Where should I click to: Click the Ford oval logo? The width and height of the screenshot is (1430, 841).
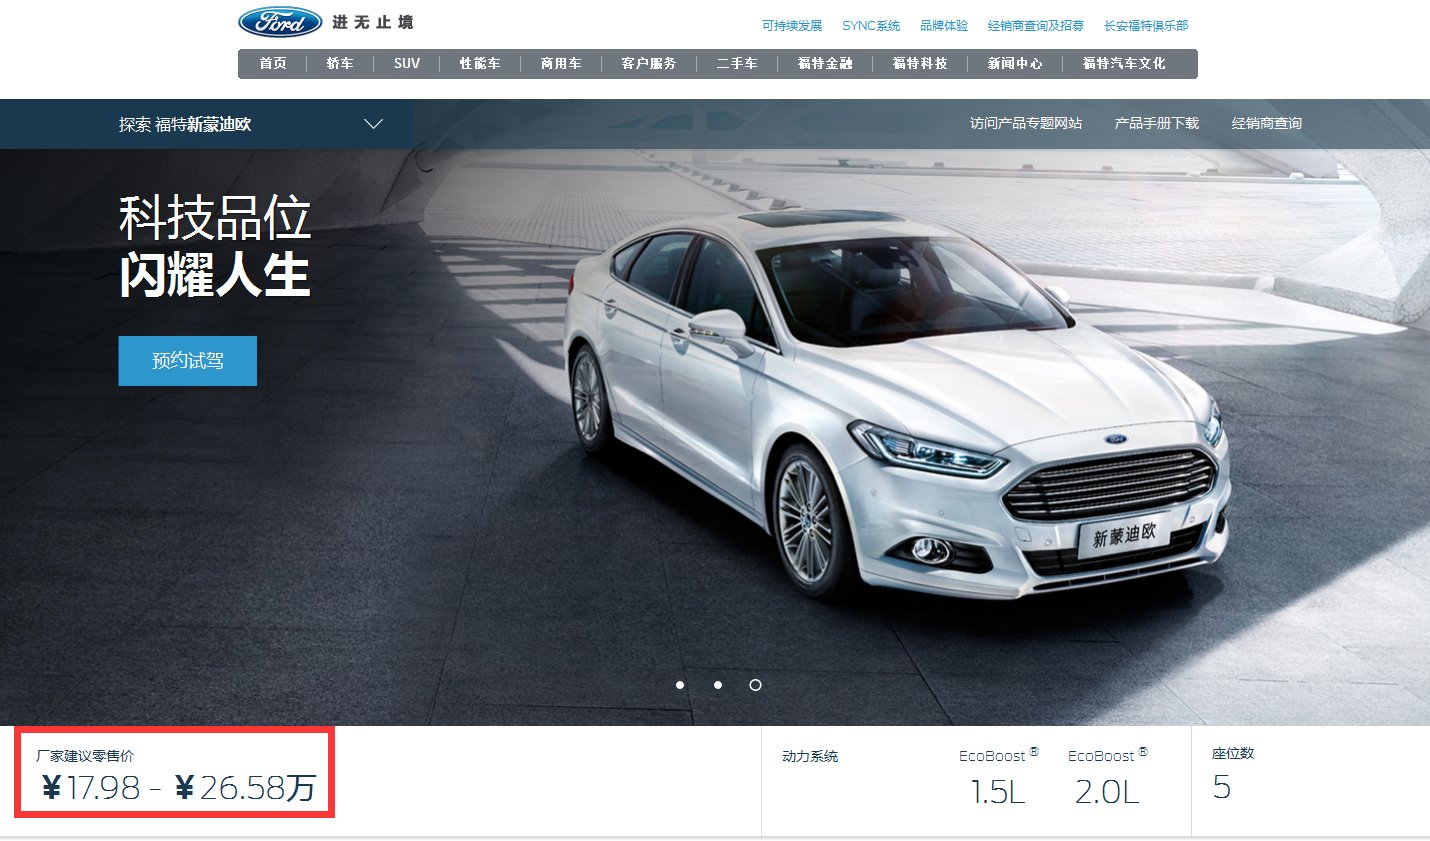point(280,22)
